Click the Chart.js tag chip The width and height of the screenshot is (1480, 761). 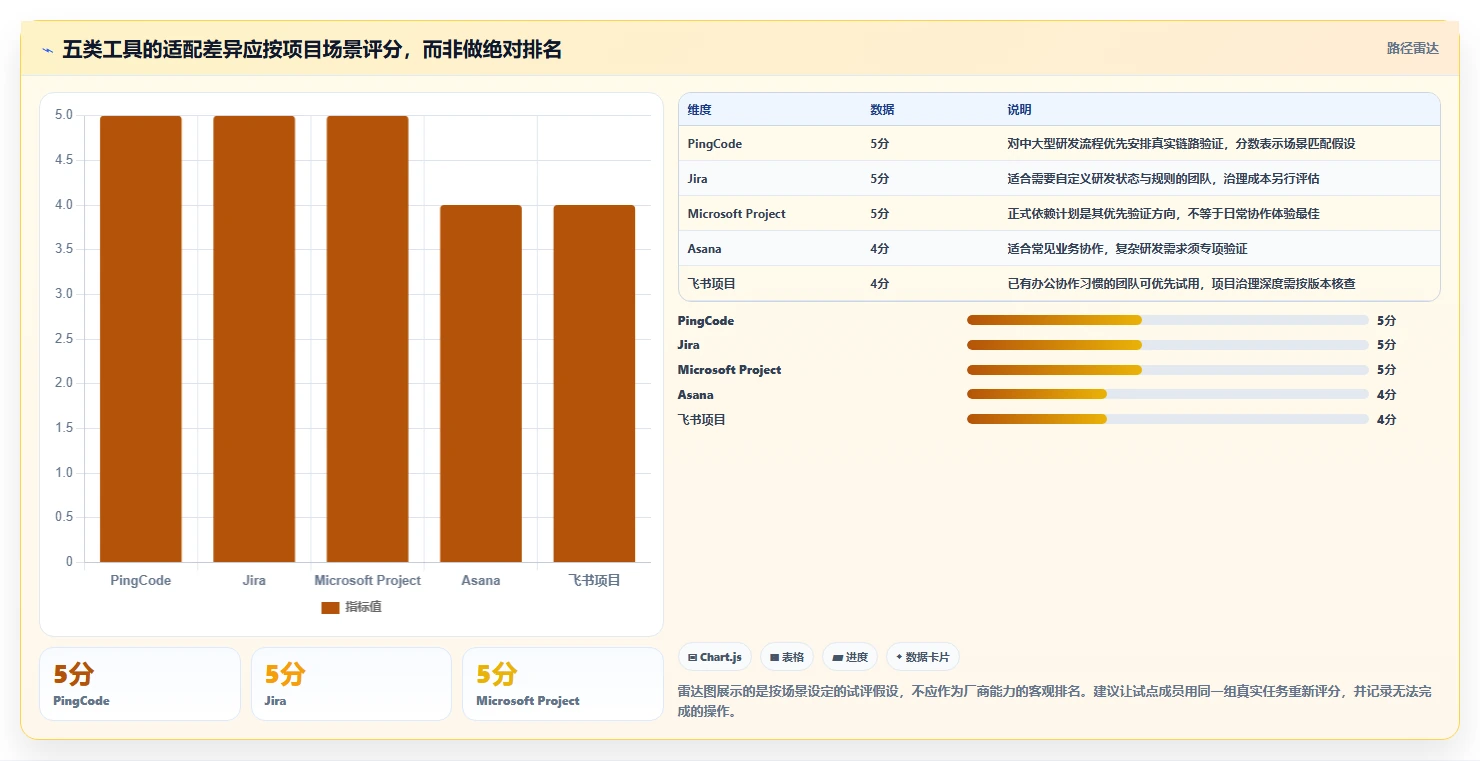(715, 657)
